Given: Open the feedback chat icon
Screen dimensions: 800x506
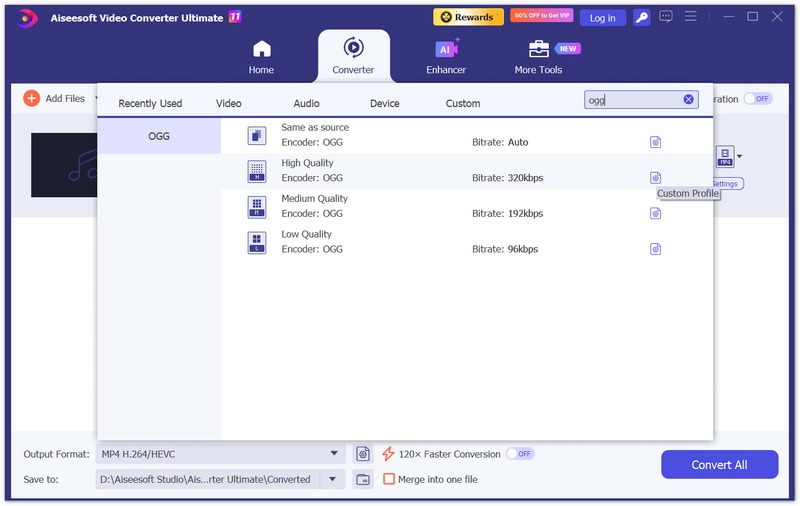Looking at the screenshot, I should (x=665, y=17).
